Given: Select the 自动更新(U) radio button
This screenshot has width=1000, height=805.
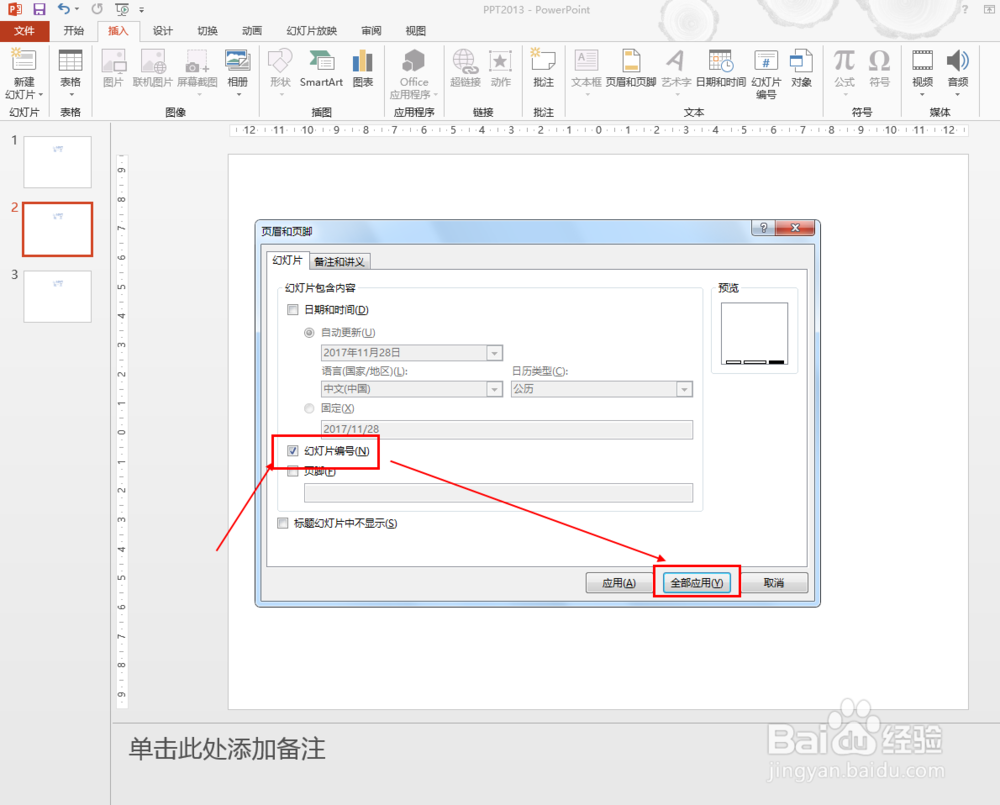Looking at the screenshot, I should click(x=309, y=333).
